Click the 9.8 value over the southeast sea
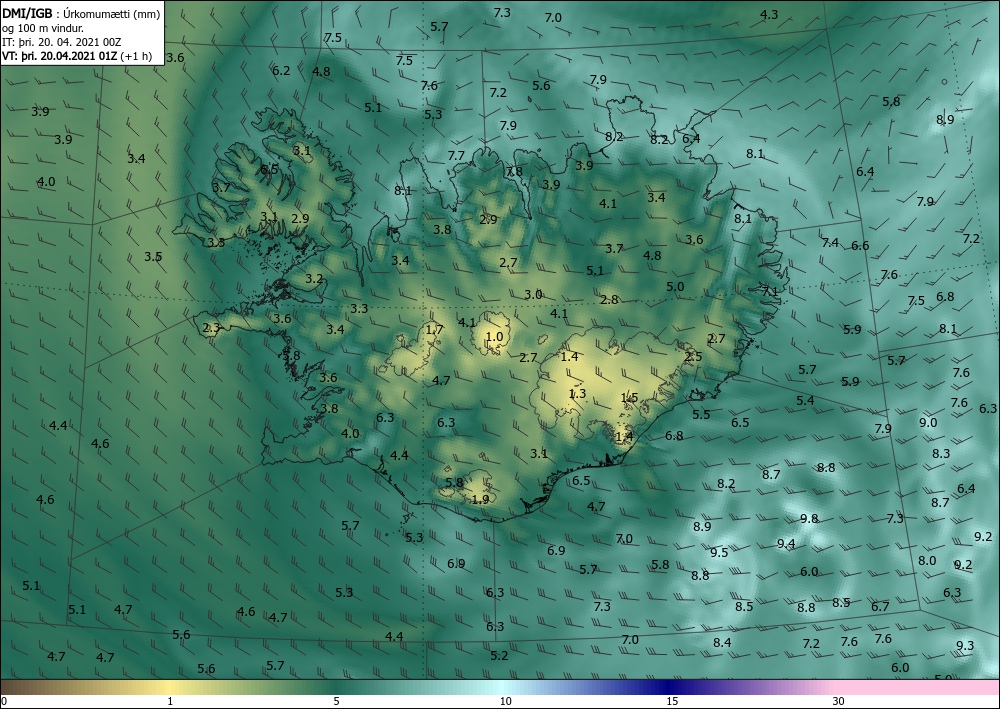1000x709 pixels. pyautogui.click(x=809, y=518)
